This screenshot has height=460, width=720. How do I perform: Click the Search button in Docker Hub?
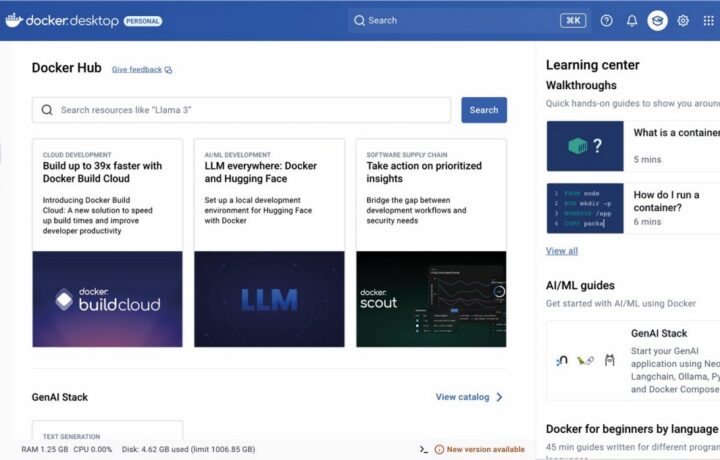(x=484, y=110)
